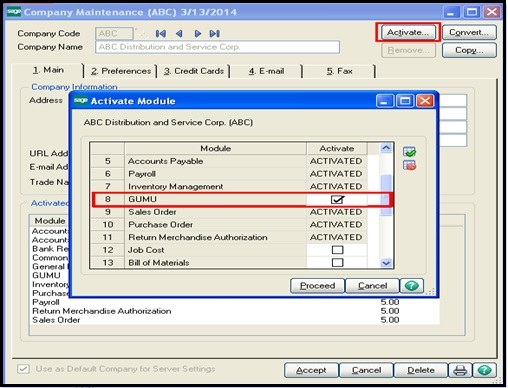Select Payroll in activated modules list
The width and height of the screenshot is (508, 388).
[x=46, y=302]
